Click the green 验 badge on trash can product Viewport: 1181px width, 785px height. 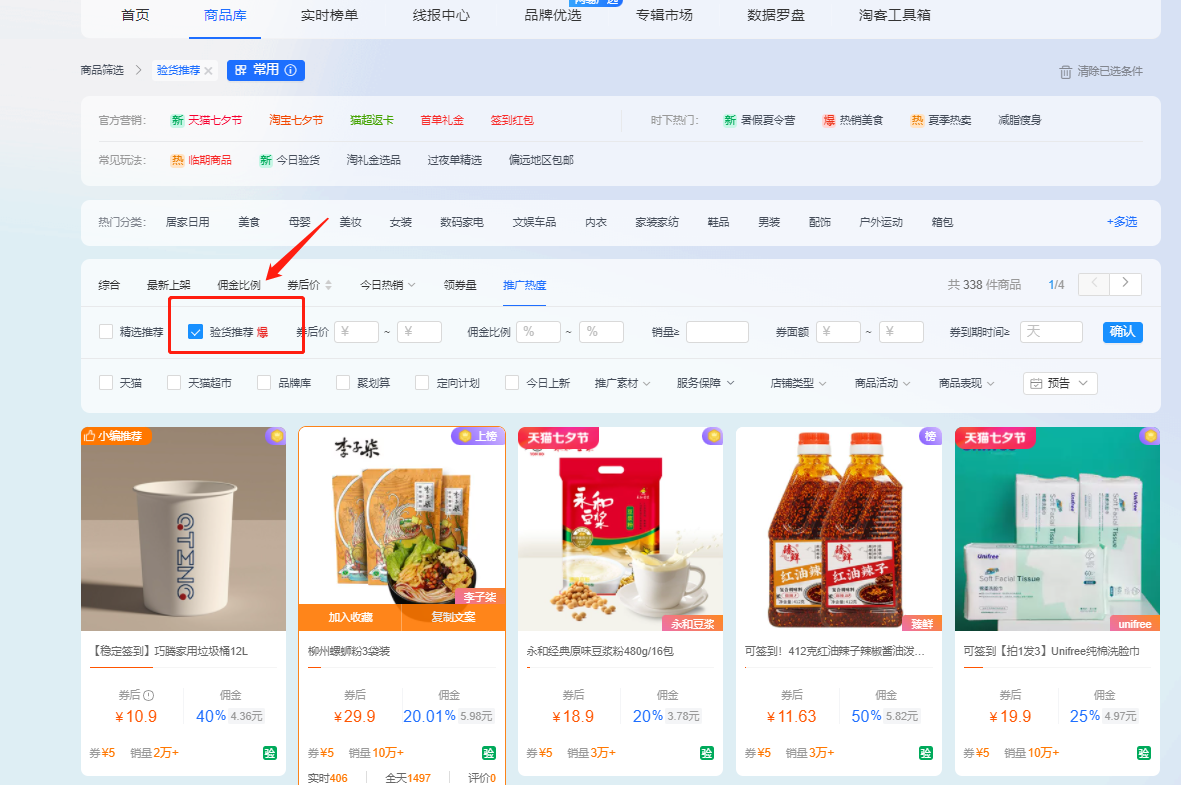[x=270, y=753]
